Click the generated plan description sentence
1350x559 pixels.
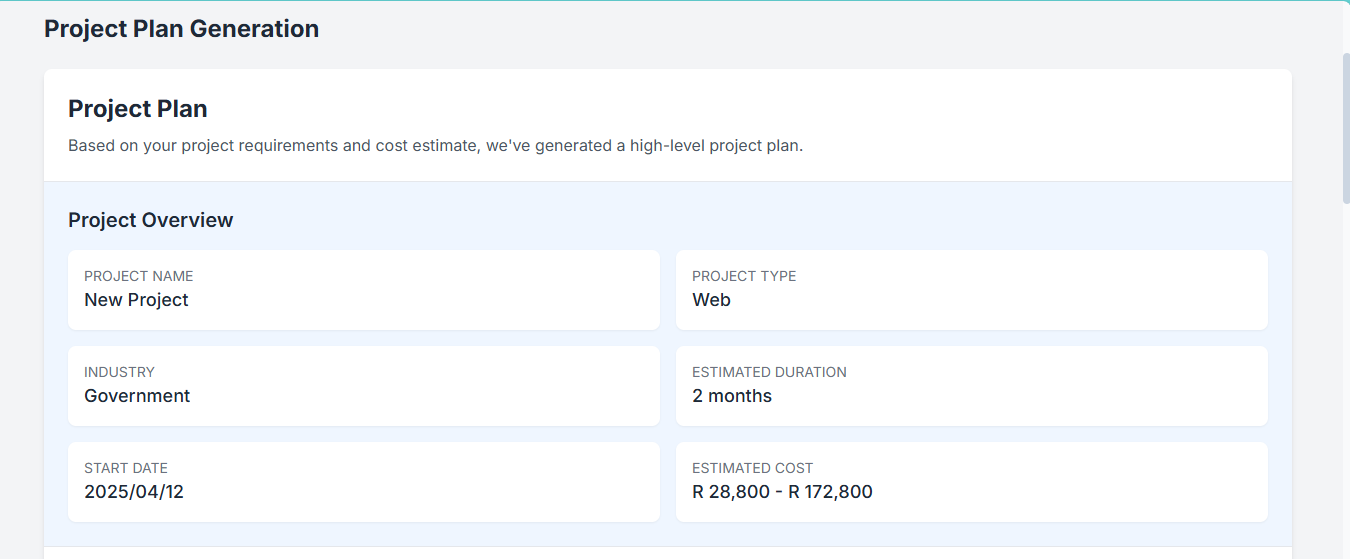click(x=435, y=146)
